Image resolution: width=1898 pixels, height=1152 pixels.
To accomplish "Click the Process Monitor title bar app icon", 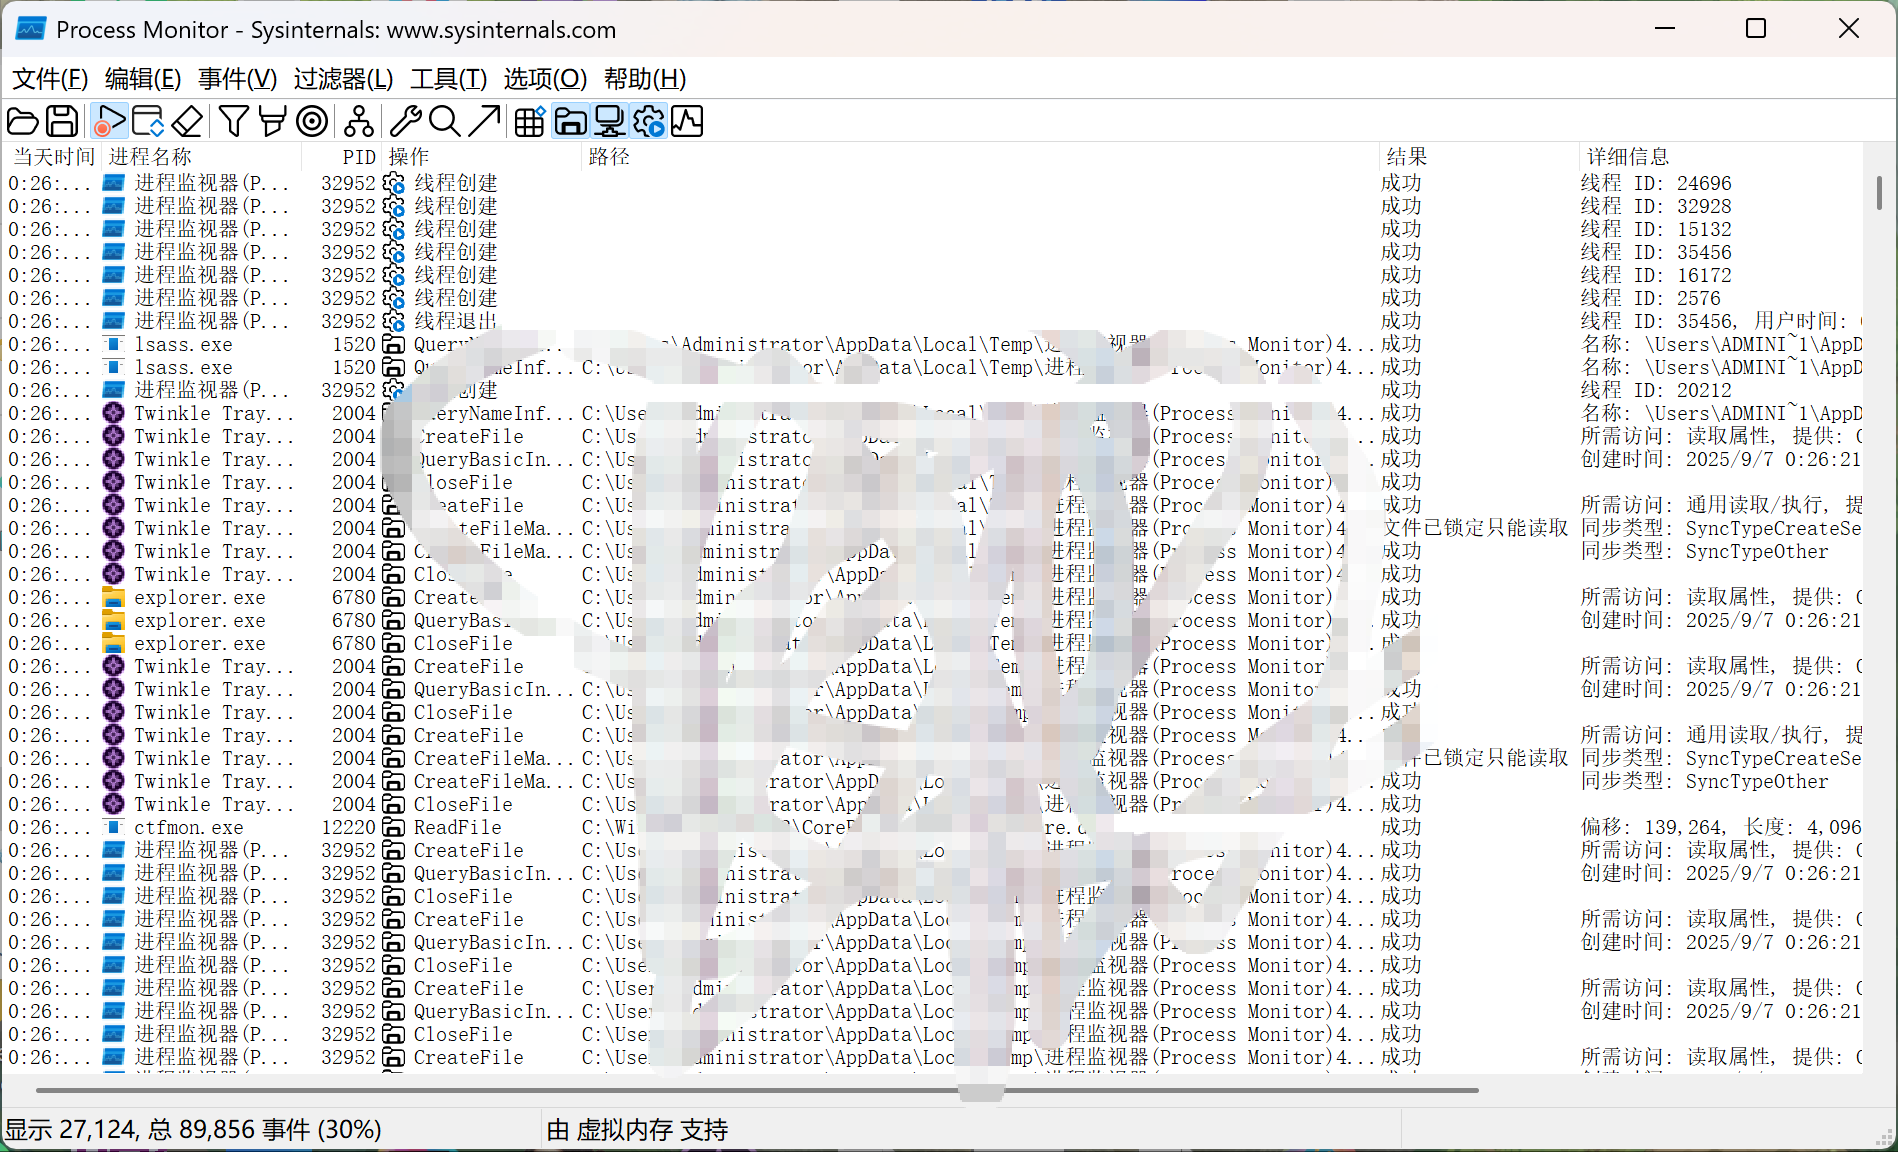I will coord(30,29).
